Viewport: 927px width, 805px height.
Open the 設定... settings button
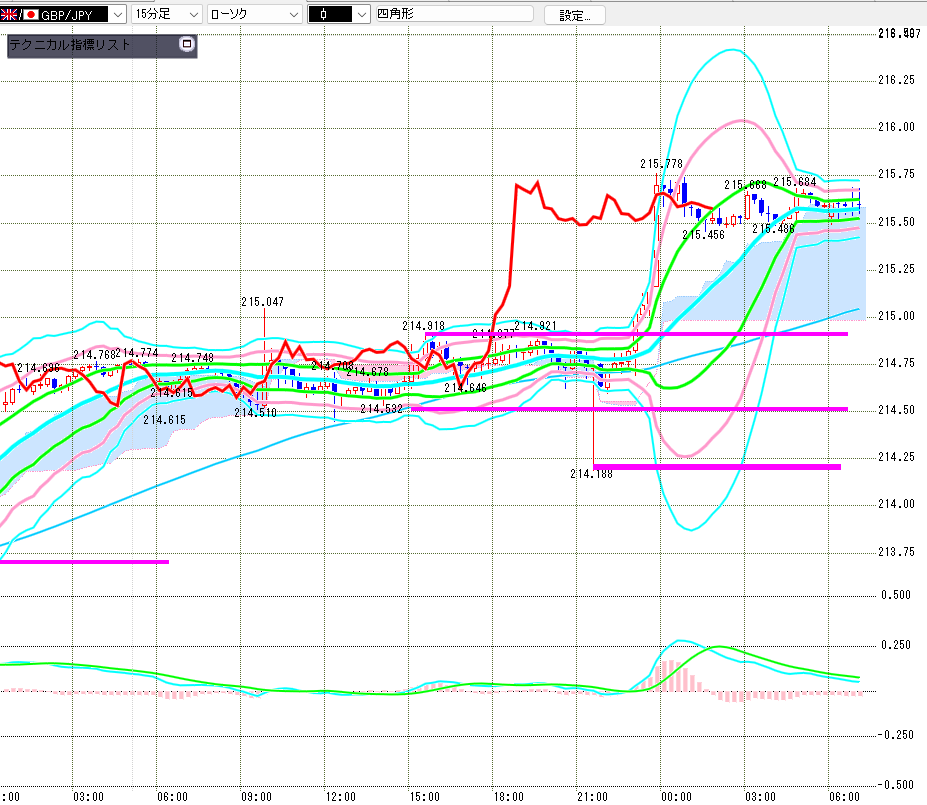[574, 15]
